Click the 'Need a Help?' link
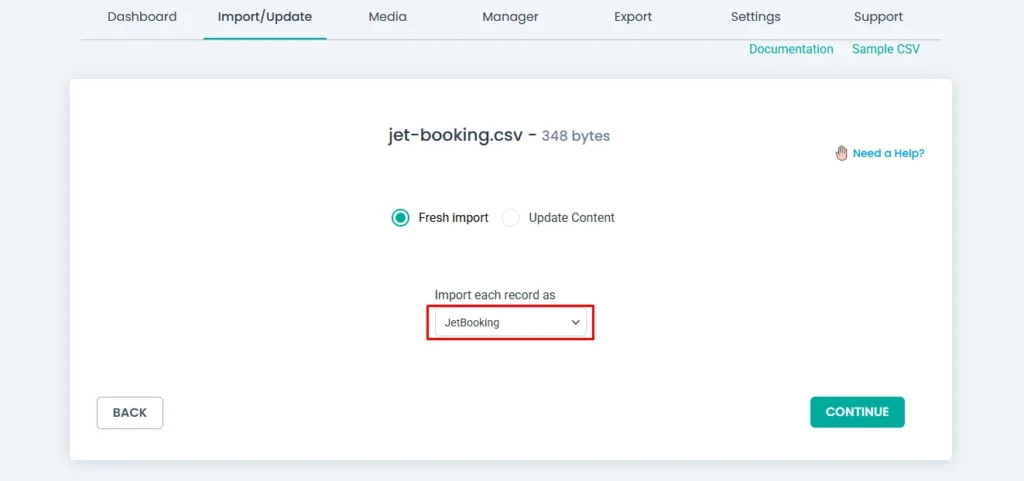 tap(888, 154)
